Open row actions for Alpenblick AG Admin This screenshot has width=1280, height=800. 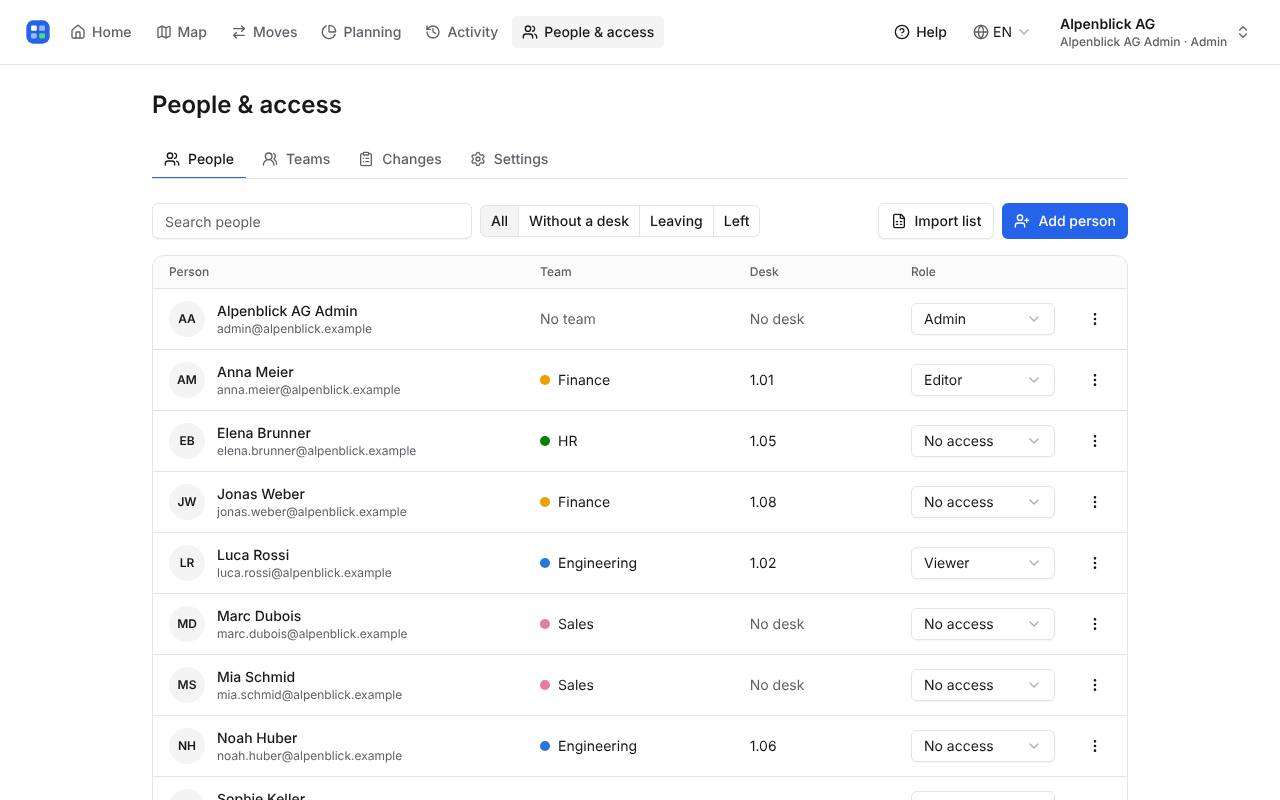click(x=1095, y=319)
